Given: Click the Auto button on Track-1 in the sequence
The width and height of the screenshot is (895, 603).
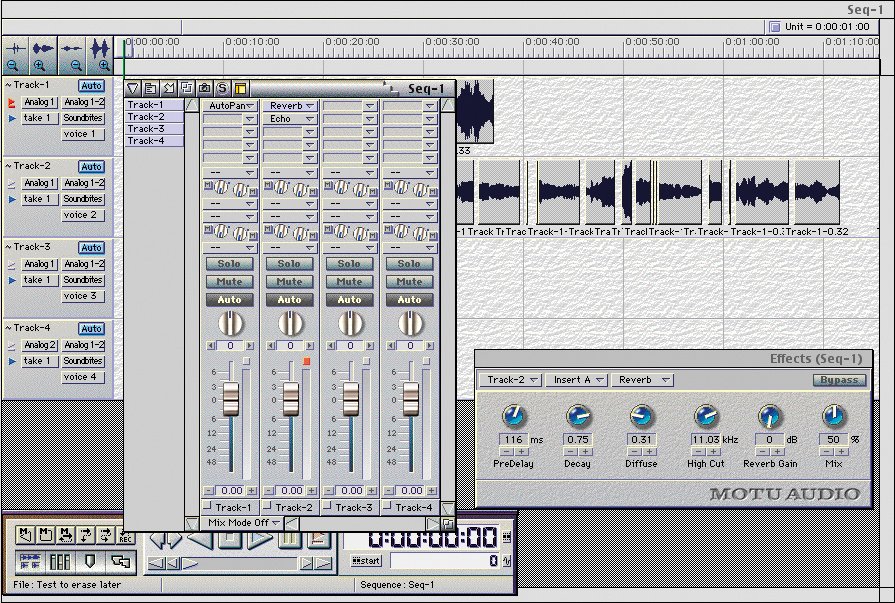Looking at the screenshot, I should pos(91,86).
